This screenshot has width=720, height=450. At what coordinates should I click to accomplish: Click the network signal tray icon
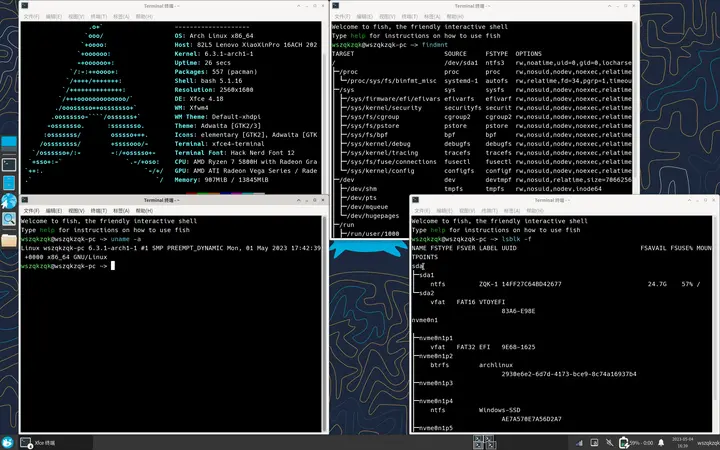(579, 443)
